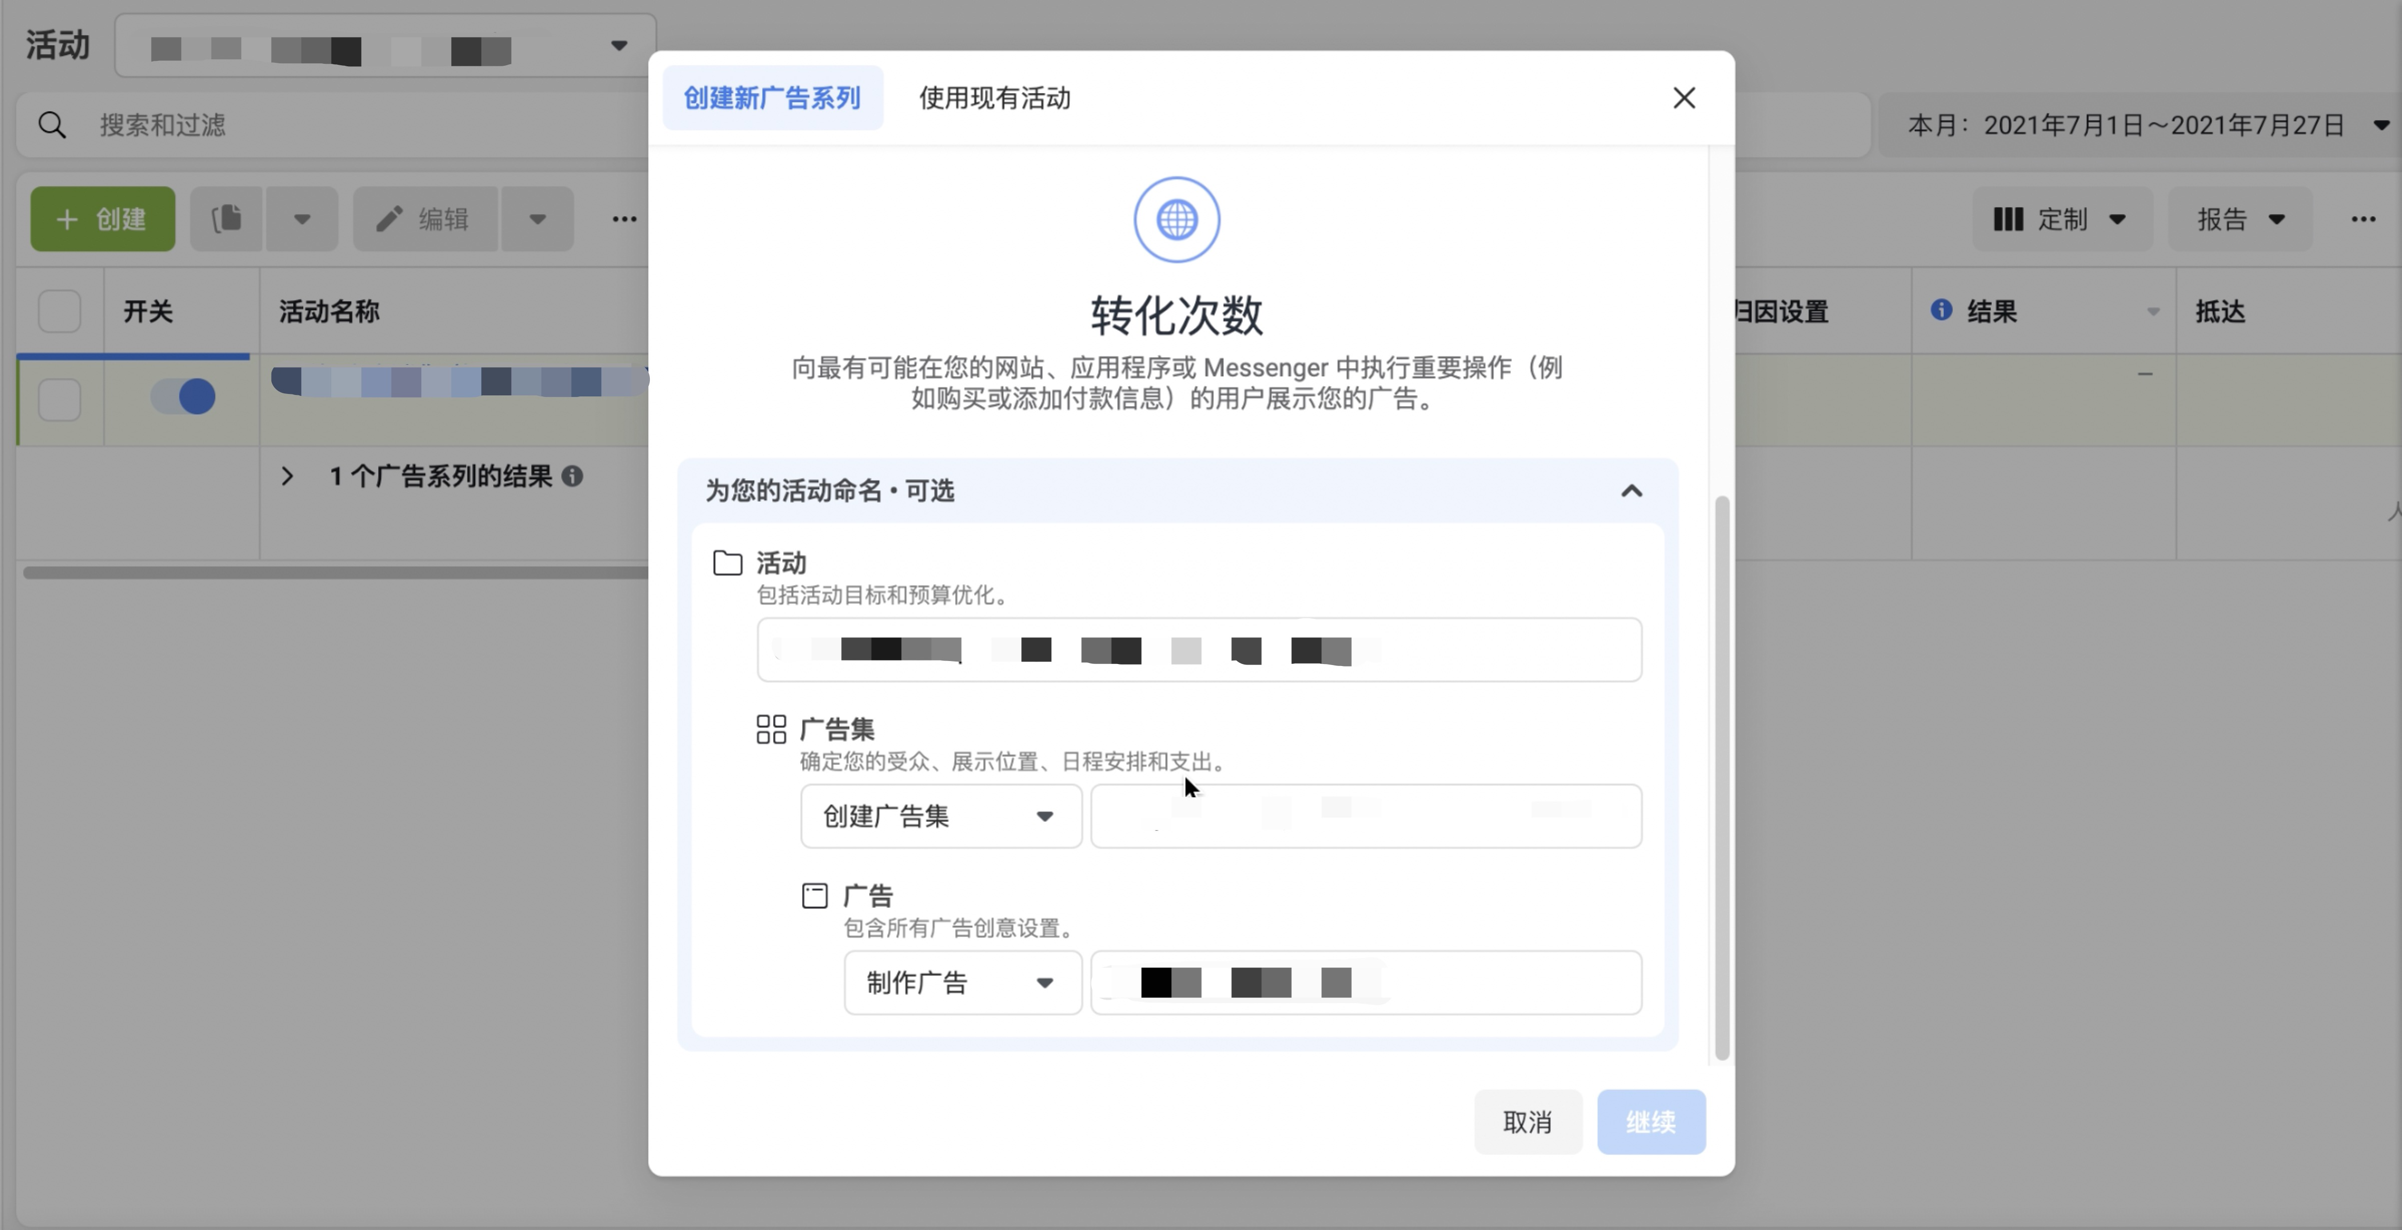2402x1230 pixels.
Task: Open the 创建广告集 dropdown
Action: click(939, 816)
